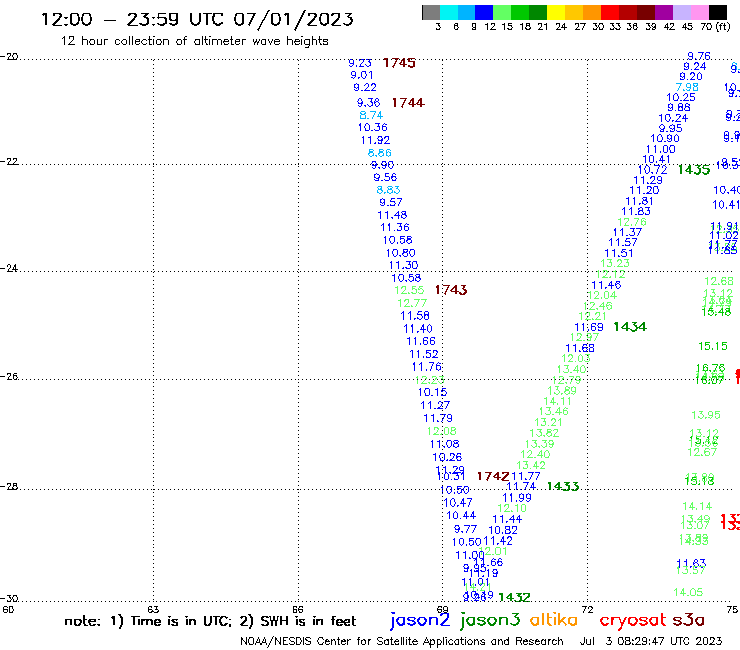
Task: Click the wave height 10.15
Action: pos(432,392)
